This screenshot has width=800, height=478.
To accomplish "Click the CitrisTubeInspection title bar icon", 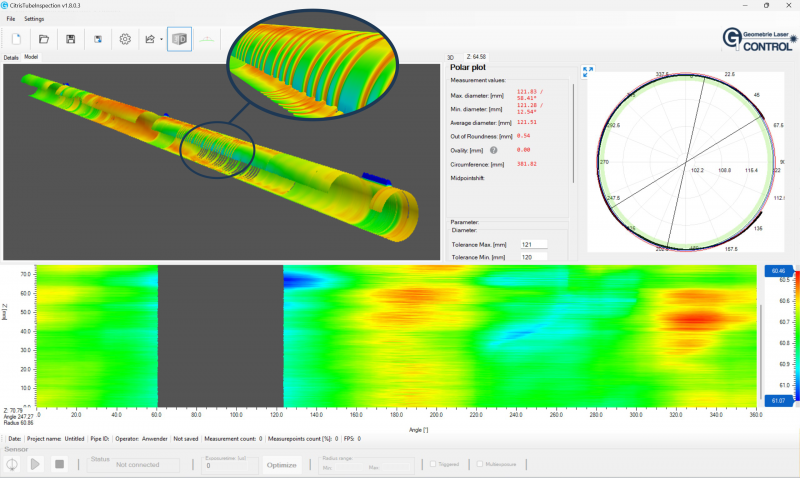I will [5, 5].
